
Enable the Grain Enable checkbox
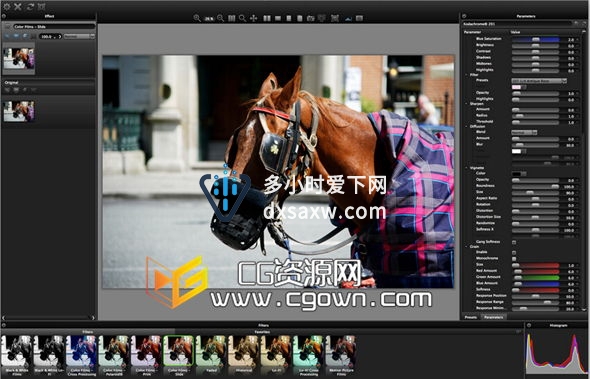pos(514,253)
